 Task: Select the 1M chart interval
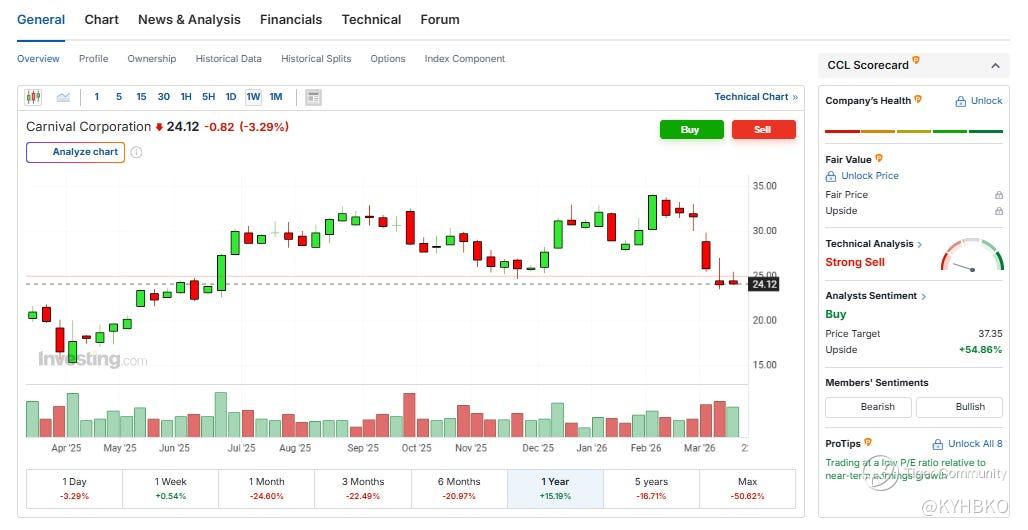(276, 97)
